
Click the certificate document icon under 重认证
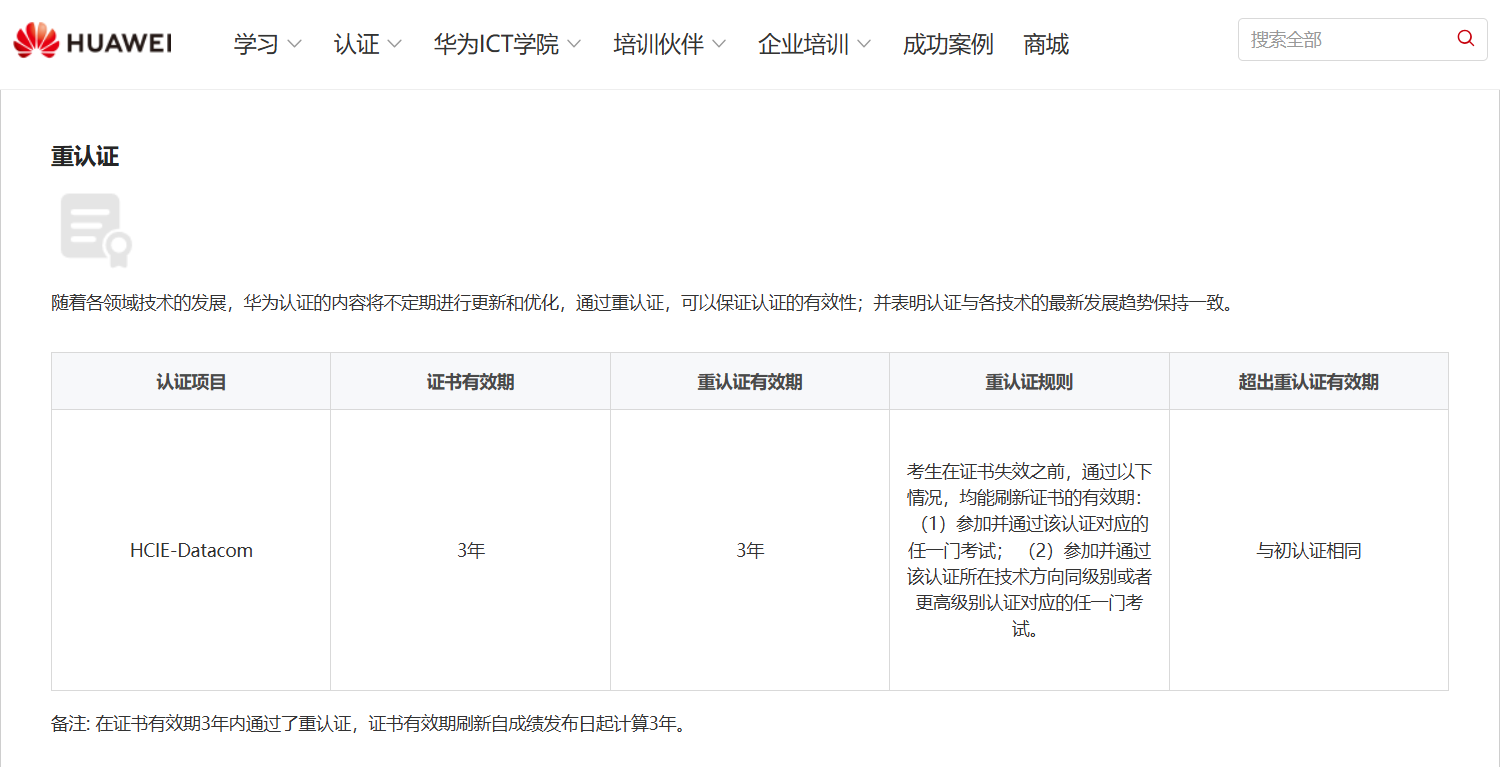[96, 231]
